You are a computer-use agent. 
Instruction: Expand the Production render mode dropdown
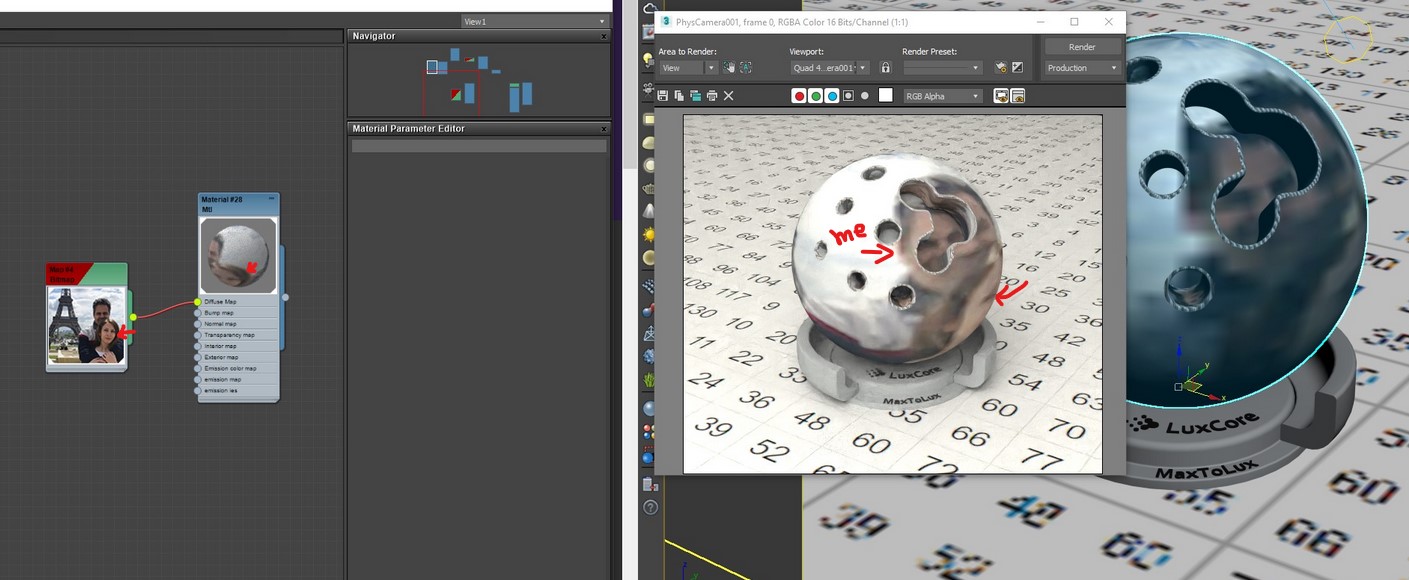click(1082, 68)
